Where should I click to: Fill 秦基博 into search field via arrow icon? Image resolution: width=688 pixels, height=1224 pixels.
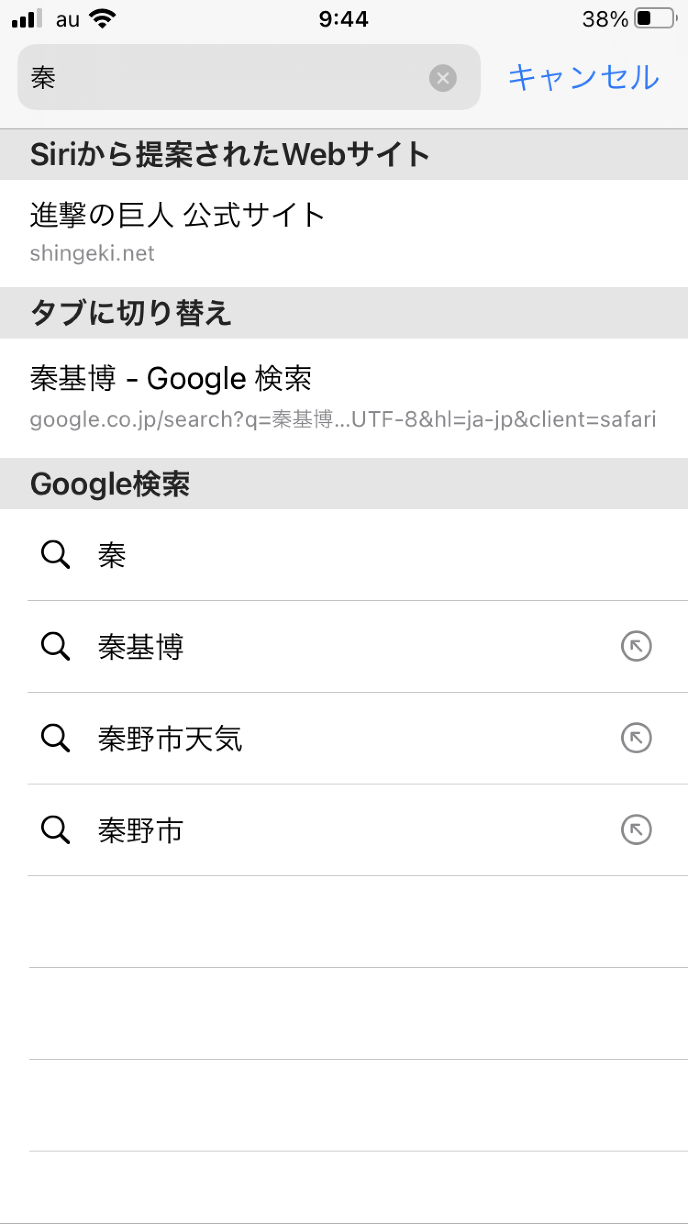point(636,647)
